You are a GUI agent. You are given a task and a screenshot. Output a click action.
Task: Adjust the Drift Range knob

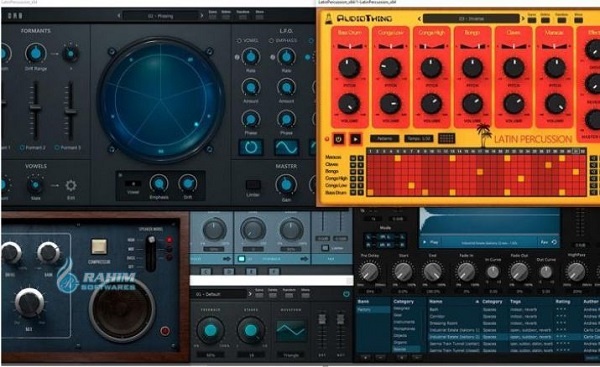pyautogui.click(x=36, y=54)
